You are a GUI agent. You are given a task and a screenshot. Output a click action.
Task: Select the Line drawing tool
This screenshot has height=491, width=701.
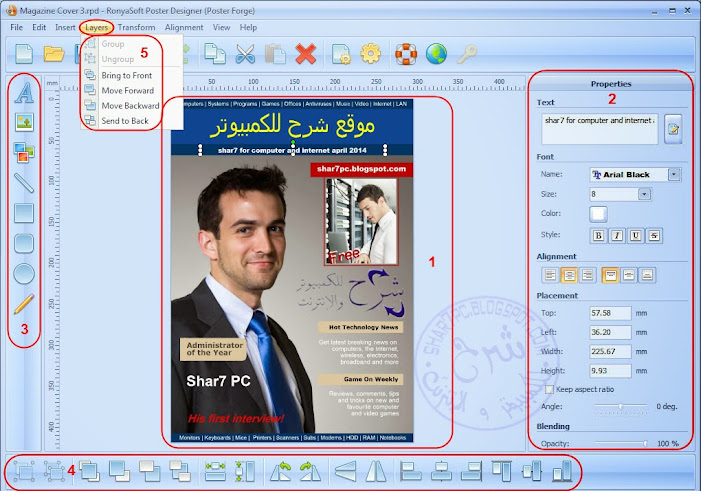(24, 183)
